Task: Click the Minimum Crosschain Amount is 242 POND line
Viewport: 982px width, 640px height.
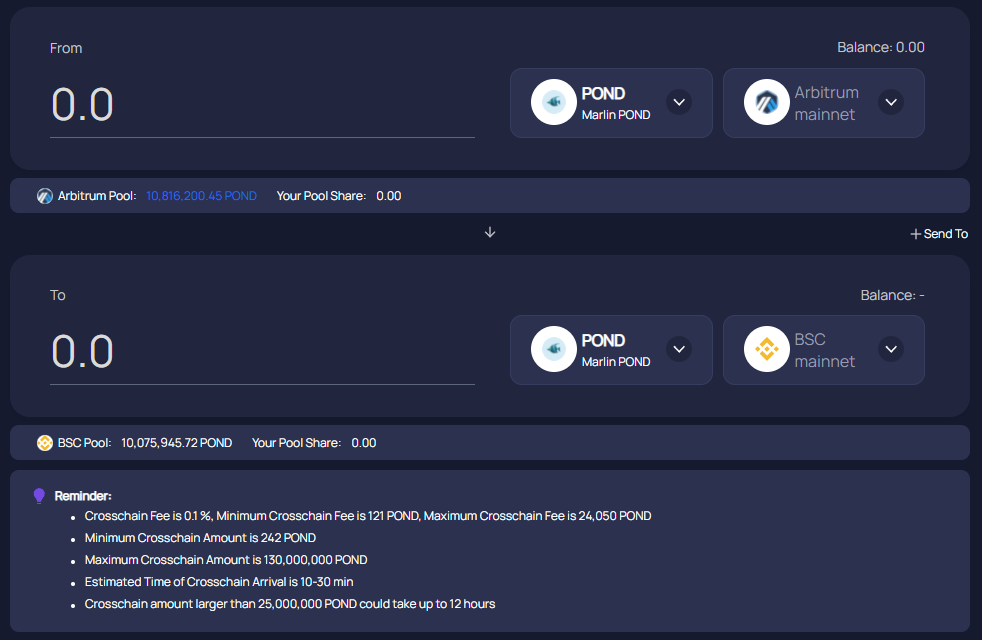Action: click(x=200, y=538)
